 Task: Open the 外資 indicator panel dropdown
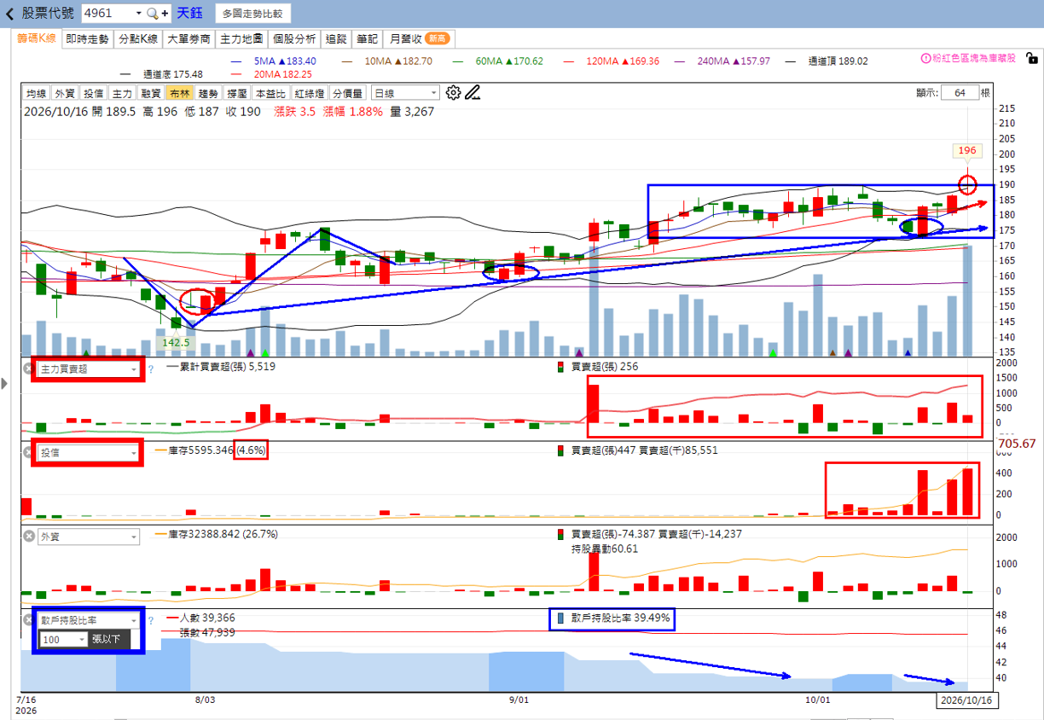(89, 537)
